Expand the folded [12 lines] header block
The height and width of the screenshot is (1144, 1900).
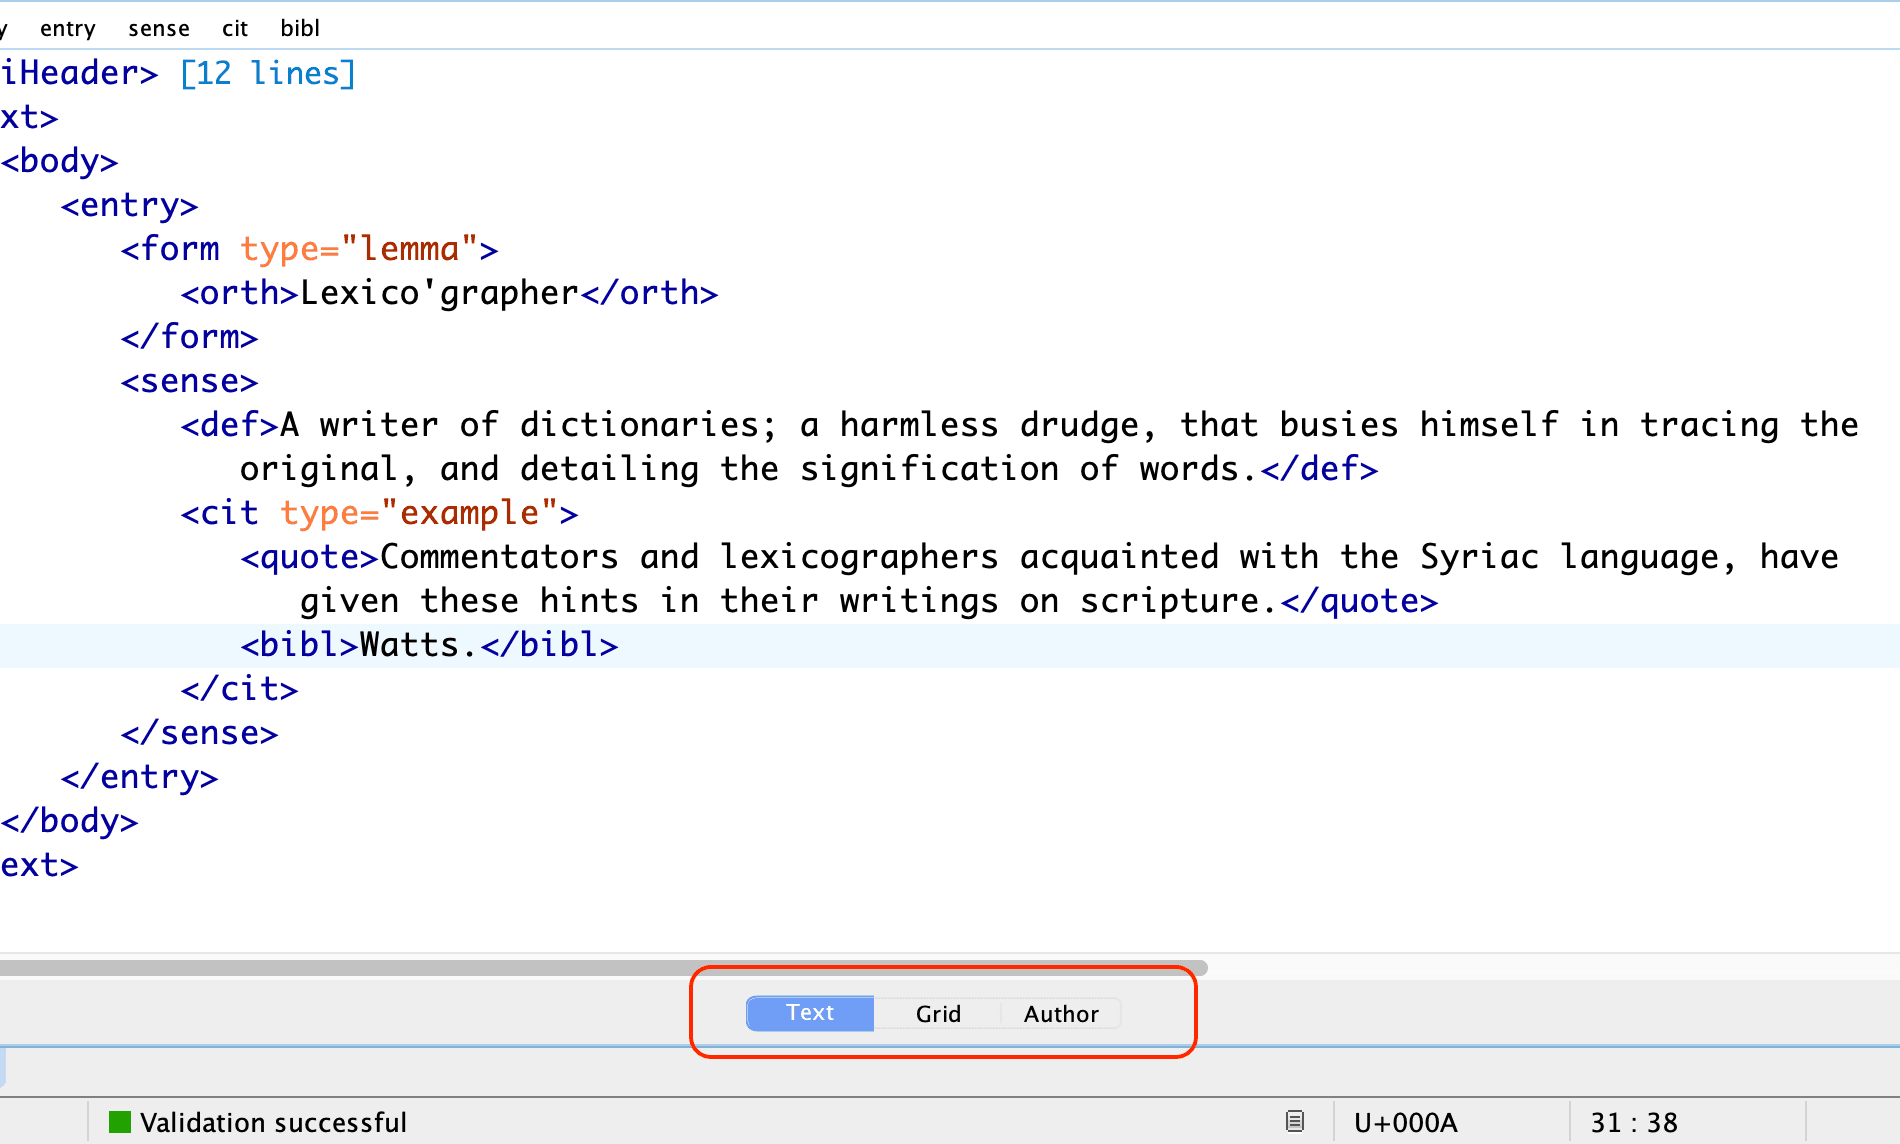[267, 73]
